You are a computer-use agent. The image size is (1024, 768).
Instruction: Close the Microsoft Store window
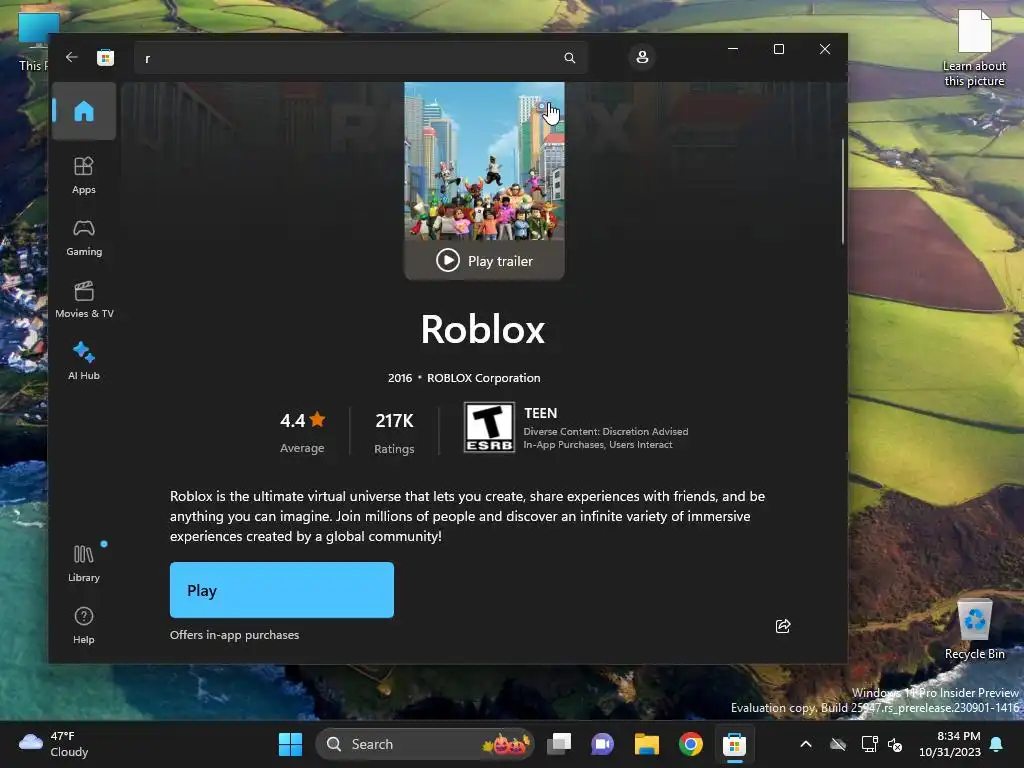(825, 49)
